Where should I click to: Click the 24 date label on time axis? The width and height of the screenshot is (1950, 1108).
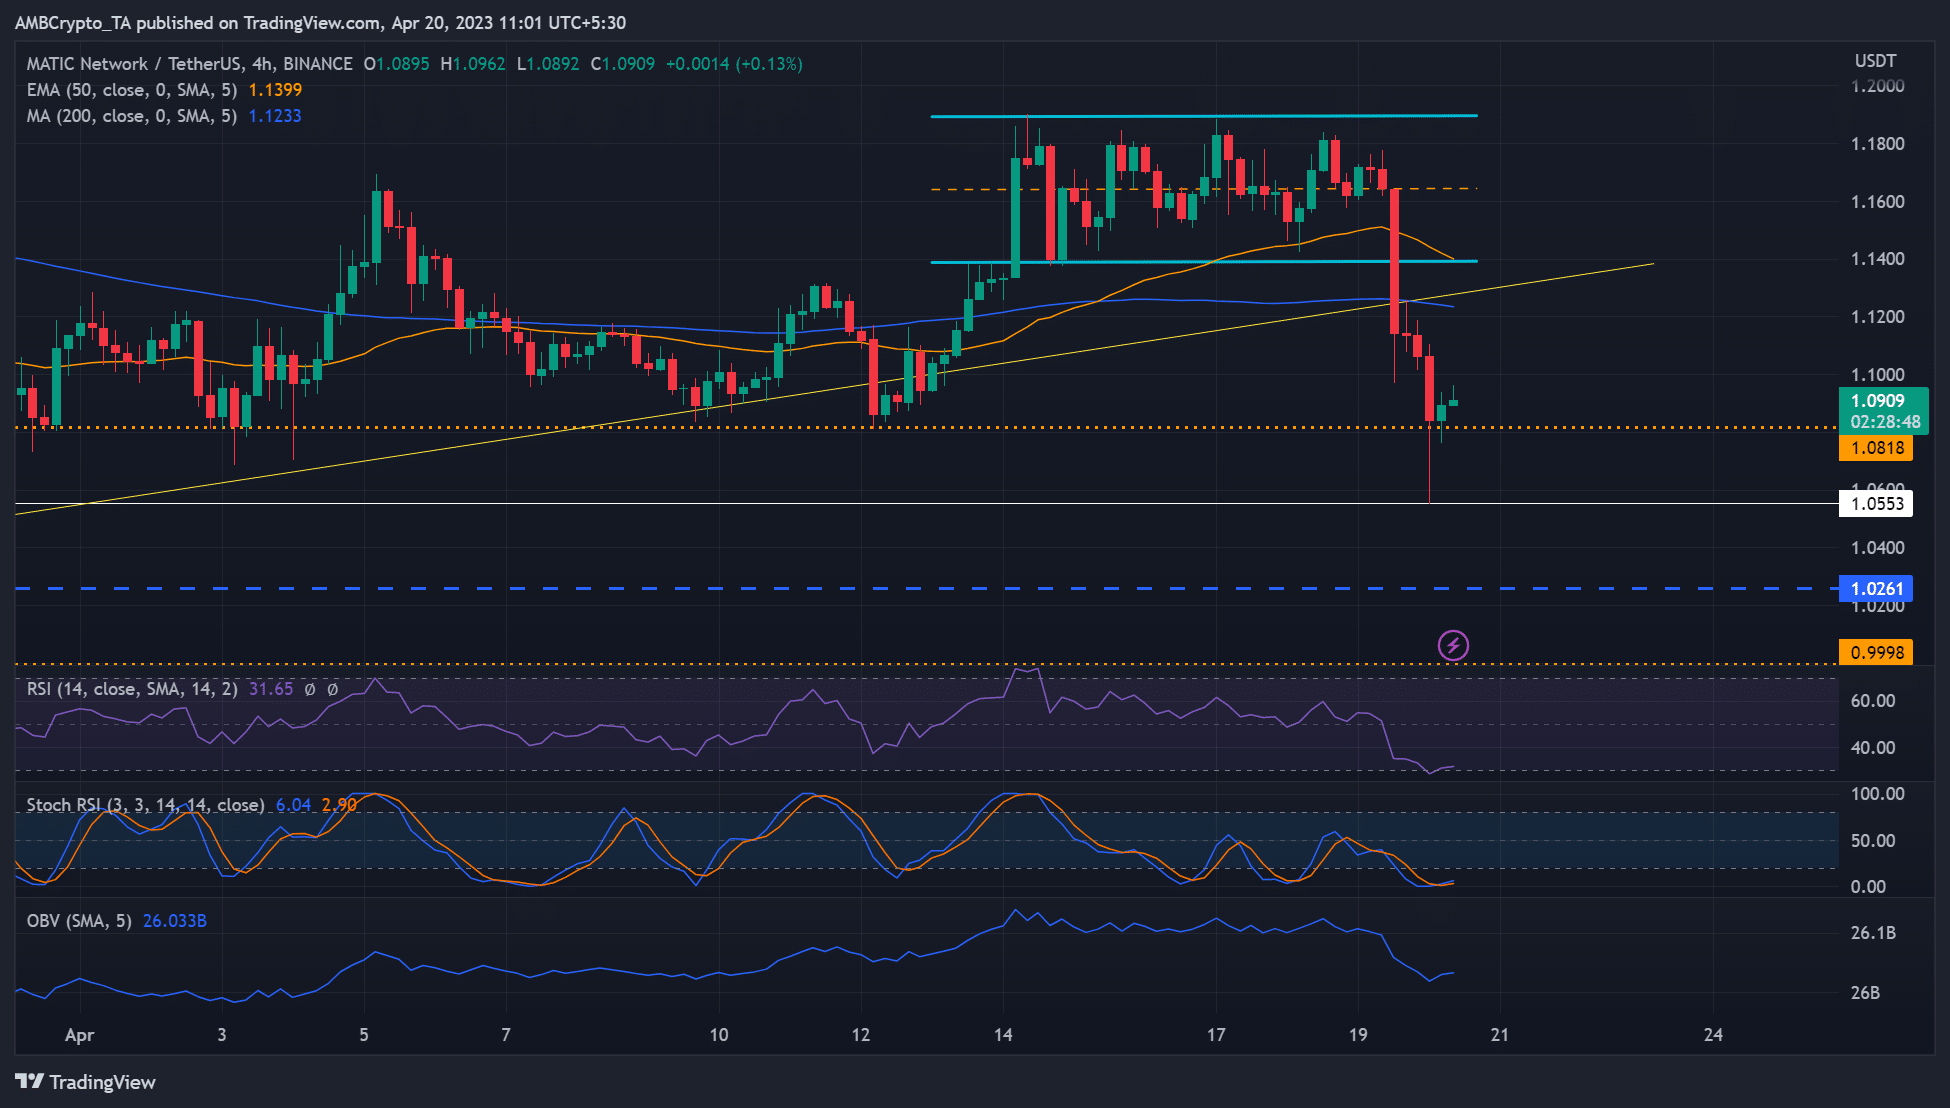tap(1713, 1035)
